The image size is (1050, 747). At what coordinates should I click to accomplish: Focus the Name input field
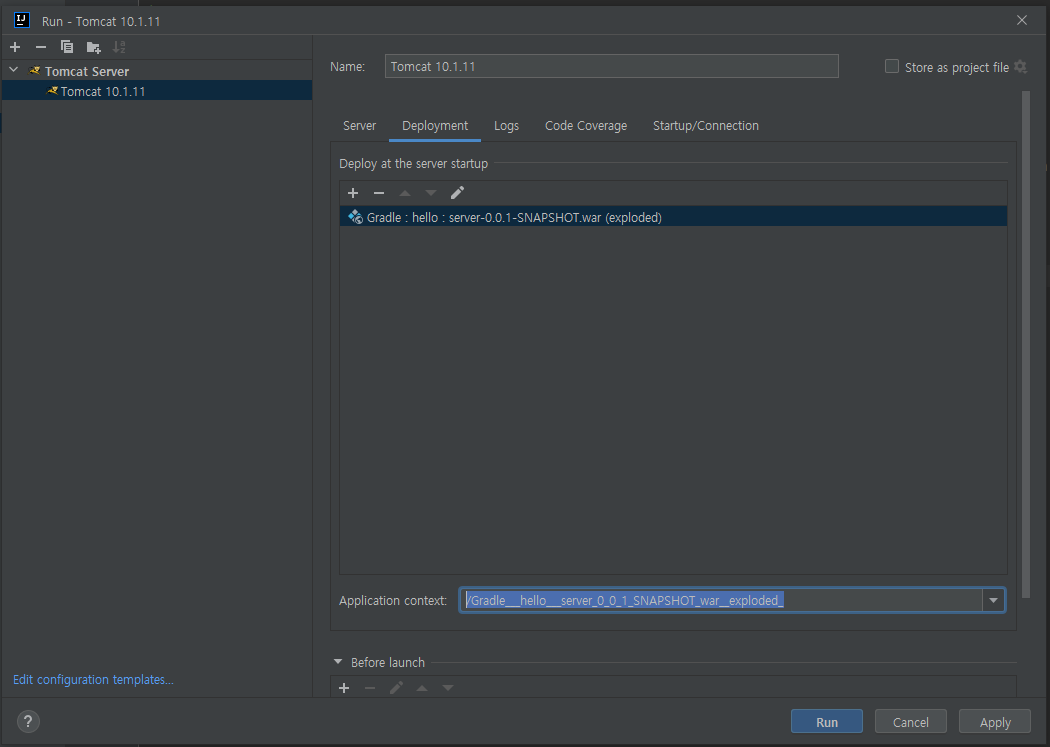611,66
